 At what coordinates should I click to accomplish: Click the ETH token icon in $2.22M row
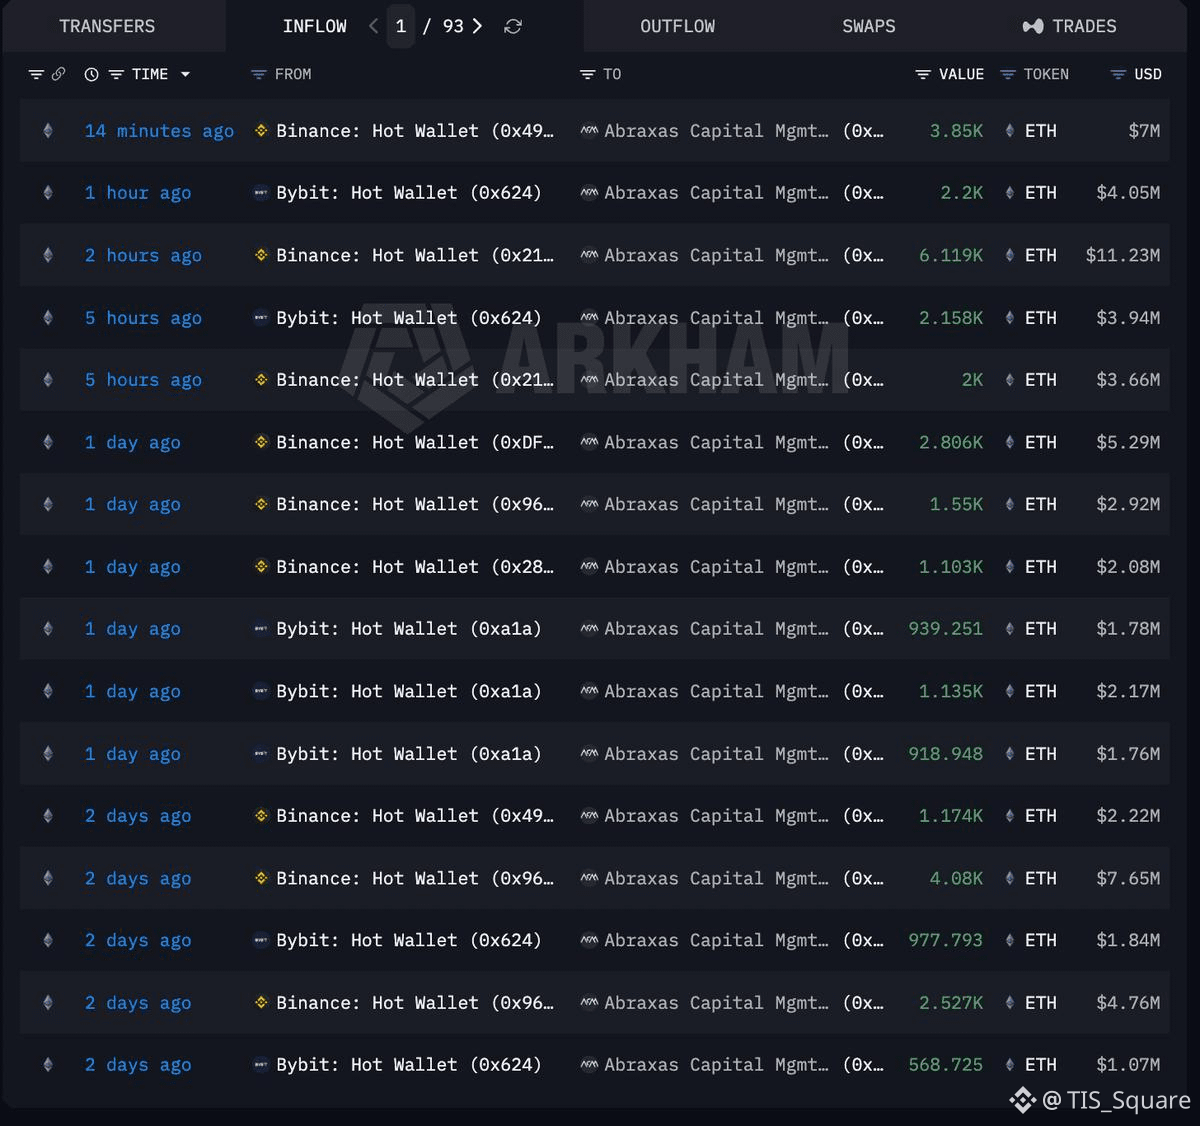[x=1009, y=816]
